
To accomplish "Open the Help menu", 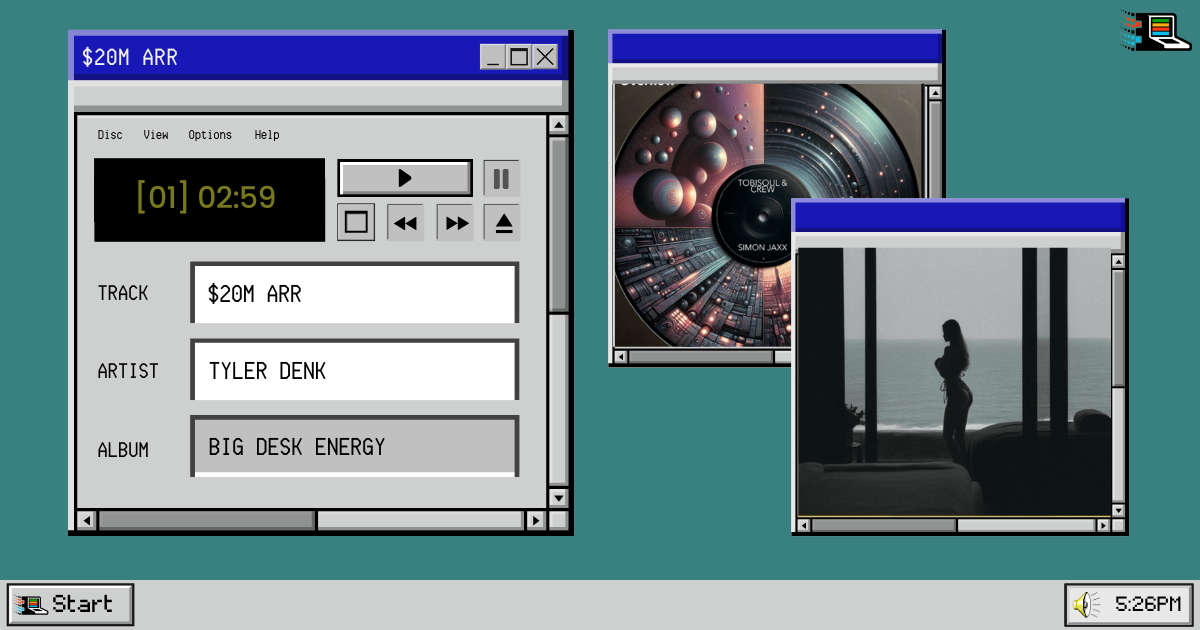I will (x=267, y=135).
